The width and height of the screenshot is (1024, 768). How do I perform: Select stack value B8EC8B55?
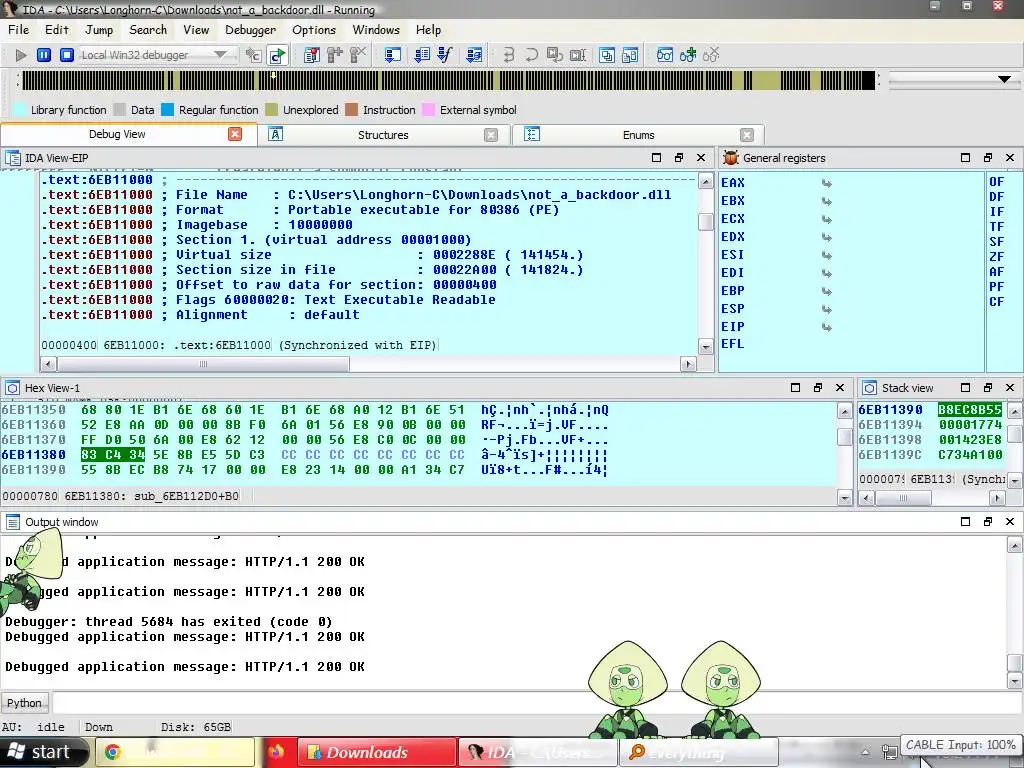click(x=969, y=409)
